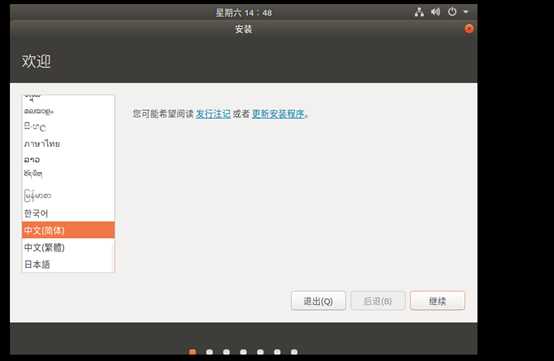This screenshot has width=554, height=361.
Task: Expand the system menu dropdown arrow
Action: pyautogui.click(x=466, y=12)
